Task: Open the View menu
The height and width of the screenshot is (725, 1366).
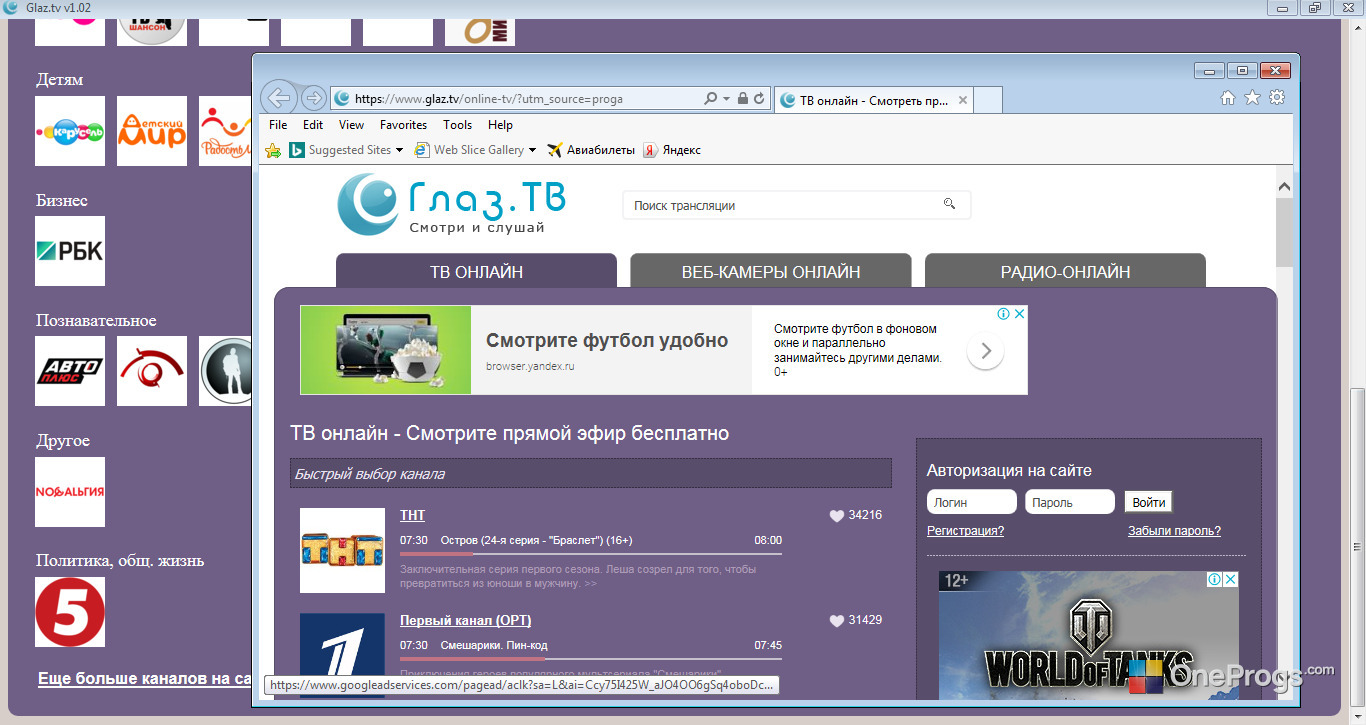Action: pyautogui.click(x=351, y=125)
